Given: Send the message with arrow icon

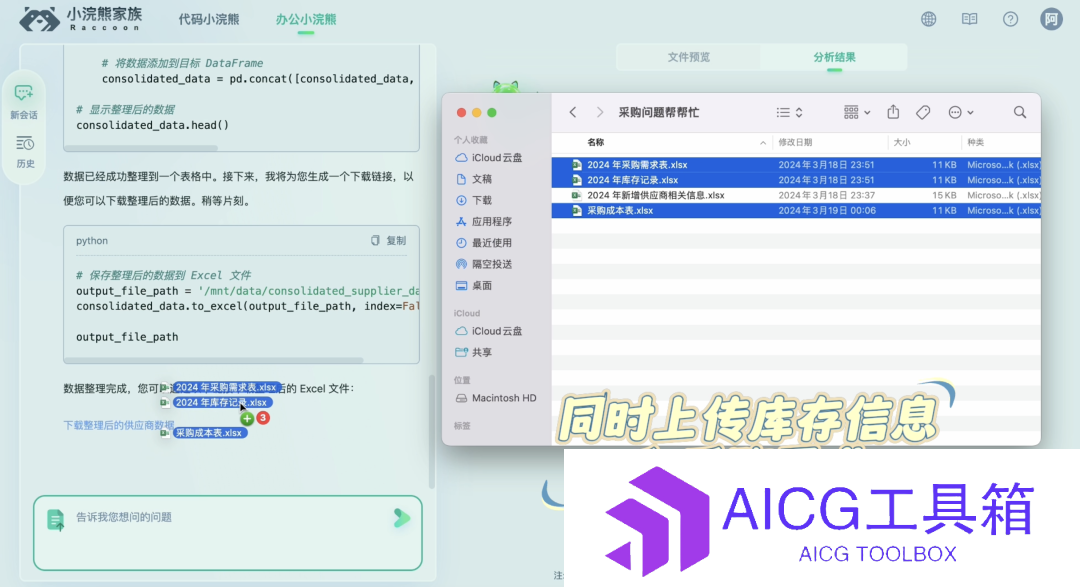Looking at the screenshot, I should point(402,518).
